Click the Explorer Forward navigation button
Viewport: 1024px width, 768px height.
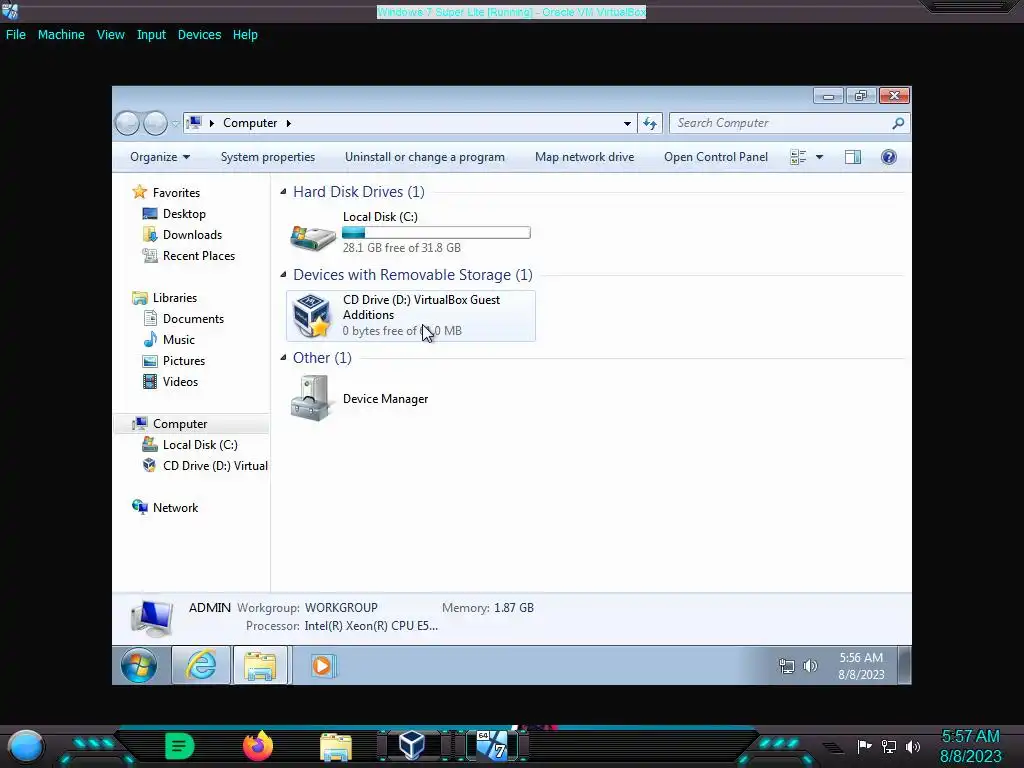(x=155, y=123)
